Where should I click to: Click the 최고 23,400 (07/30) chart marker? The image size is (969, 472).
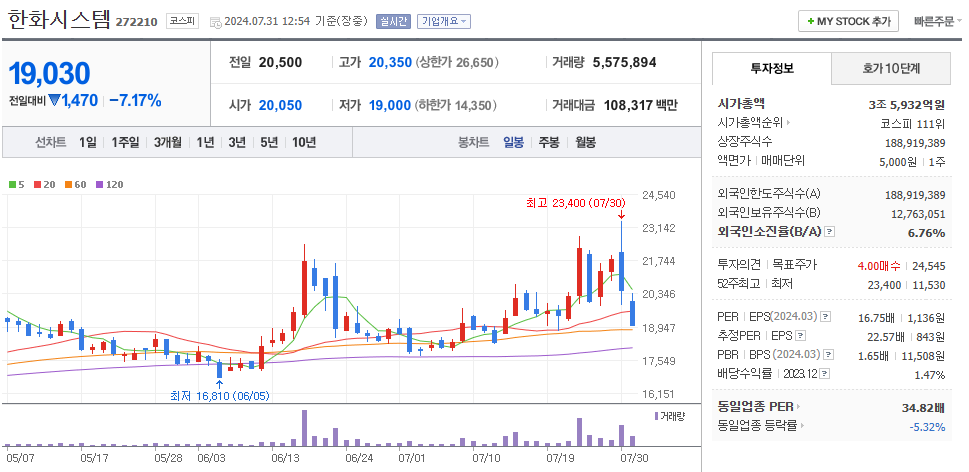pos(576,203)
